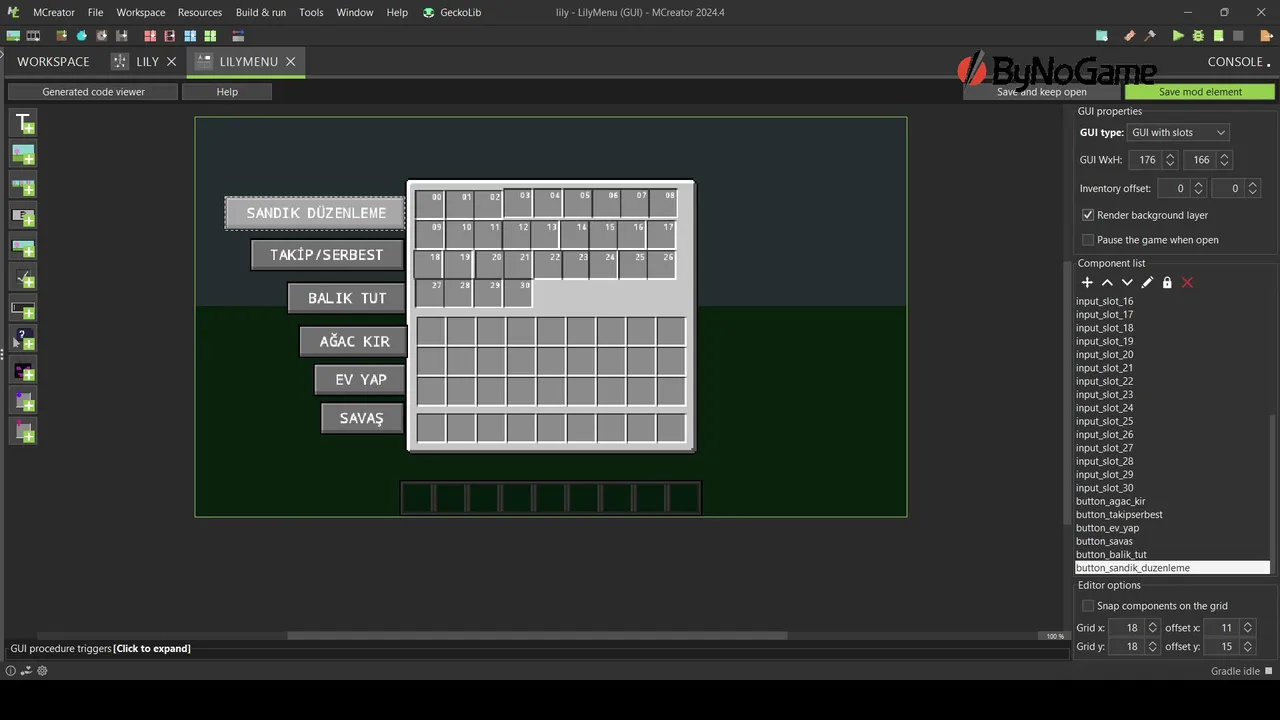Screen dimensions: 1280x720
Task: Adjust the GUI width 176 stepper
Action: pos(1170,160)
